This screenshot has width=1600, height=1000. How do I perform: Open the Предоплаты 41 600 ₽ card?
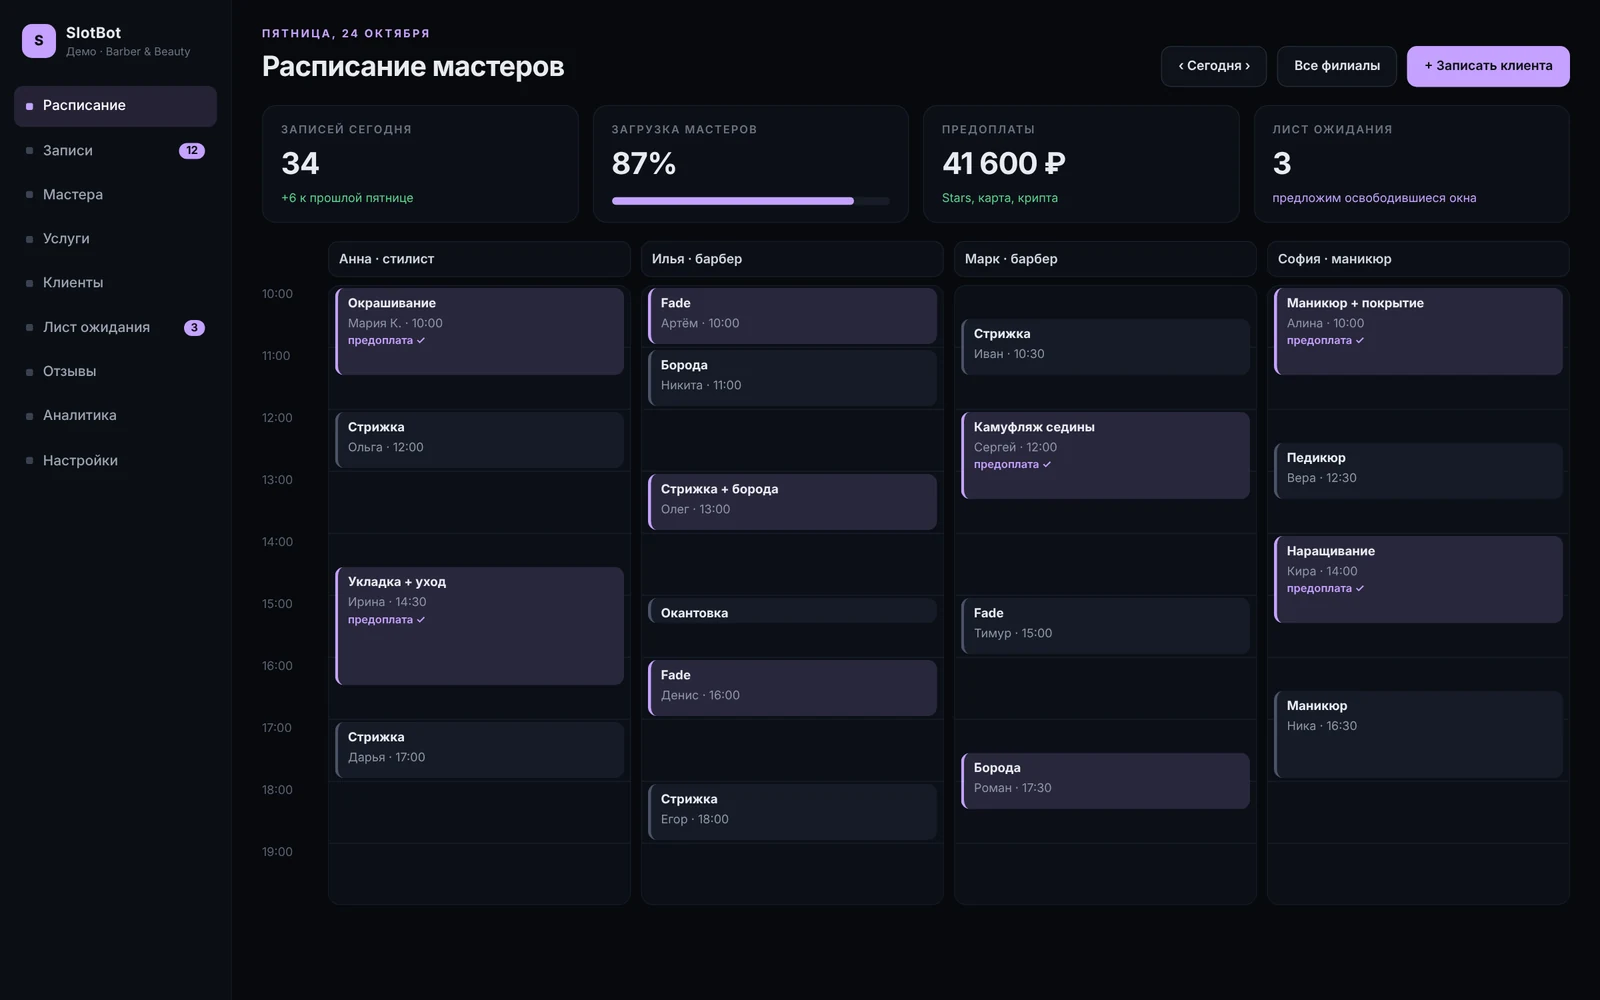(1081, 164)
